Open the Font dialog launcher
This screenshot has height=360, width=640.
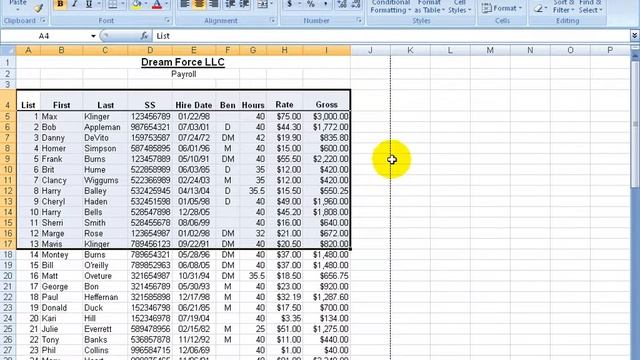tap(167, 20)
